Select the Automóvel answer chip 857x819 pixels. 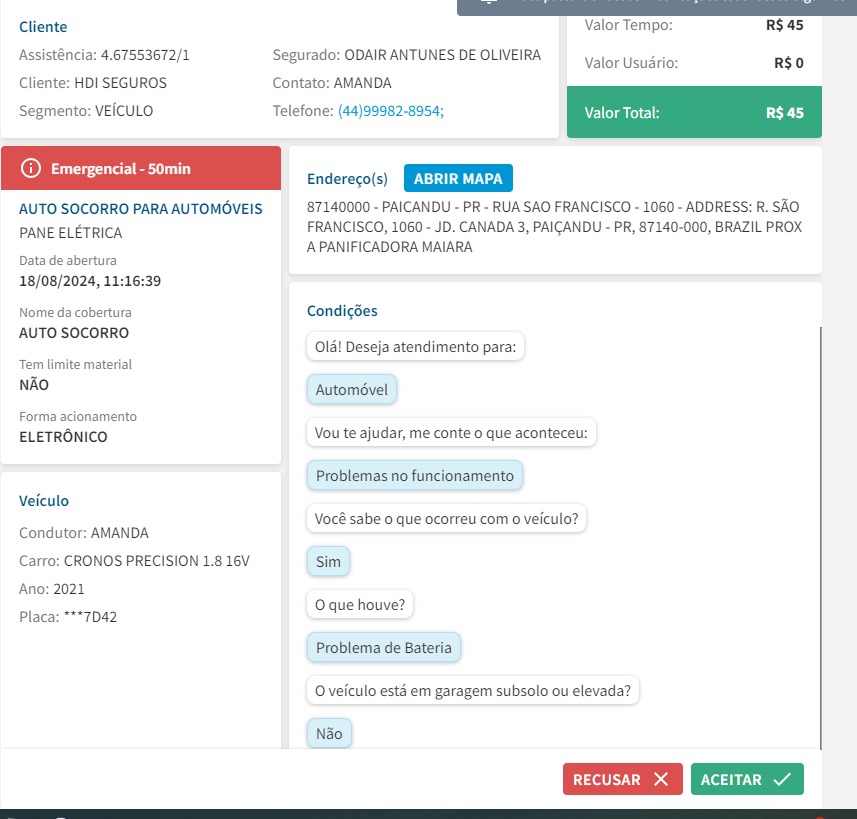[351, 390]
